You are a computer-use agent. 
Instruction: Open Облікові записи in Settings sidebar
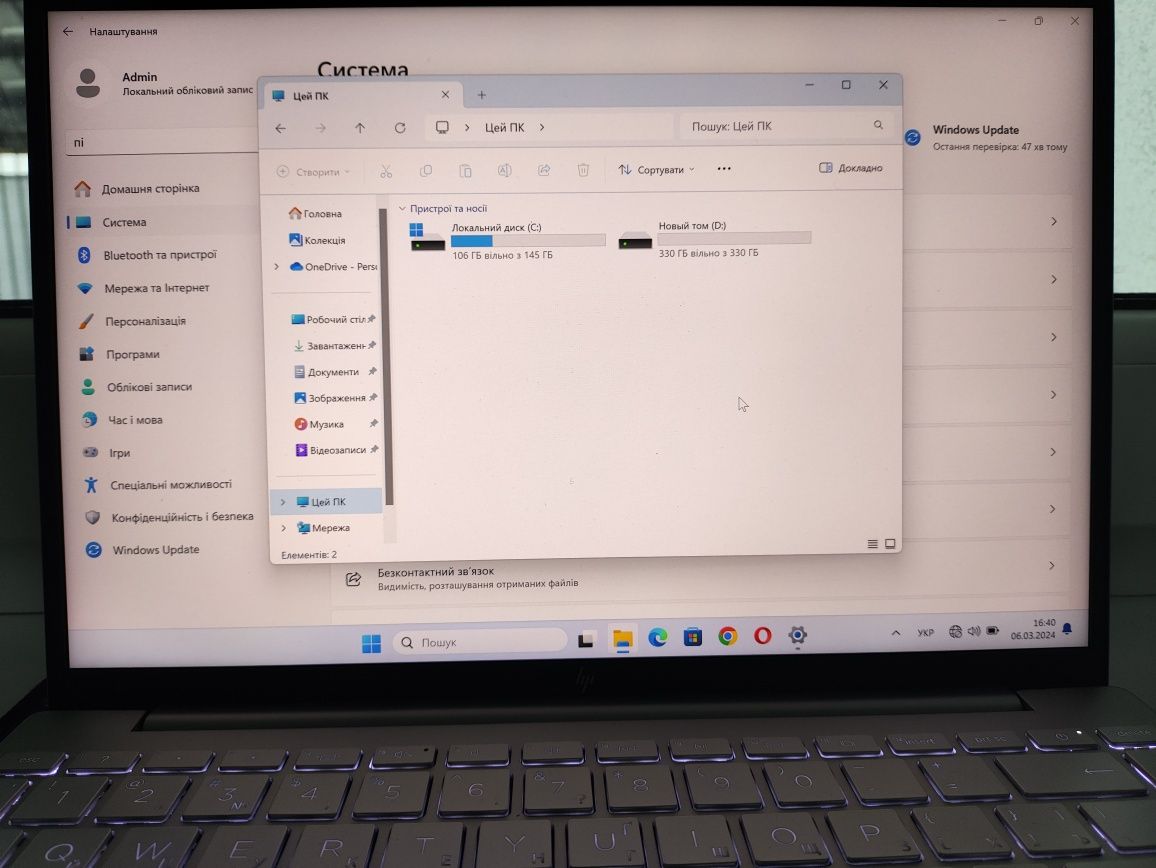pyautogui.click(x=136, y=387)
